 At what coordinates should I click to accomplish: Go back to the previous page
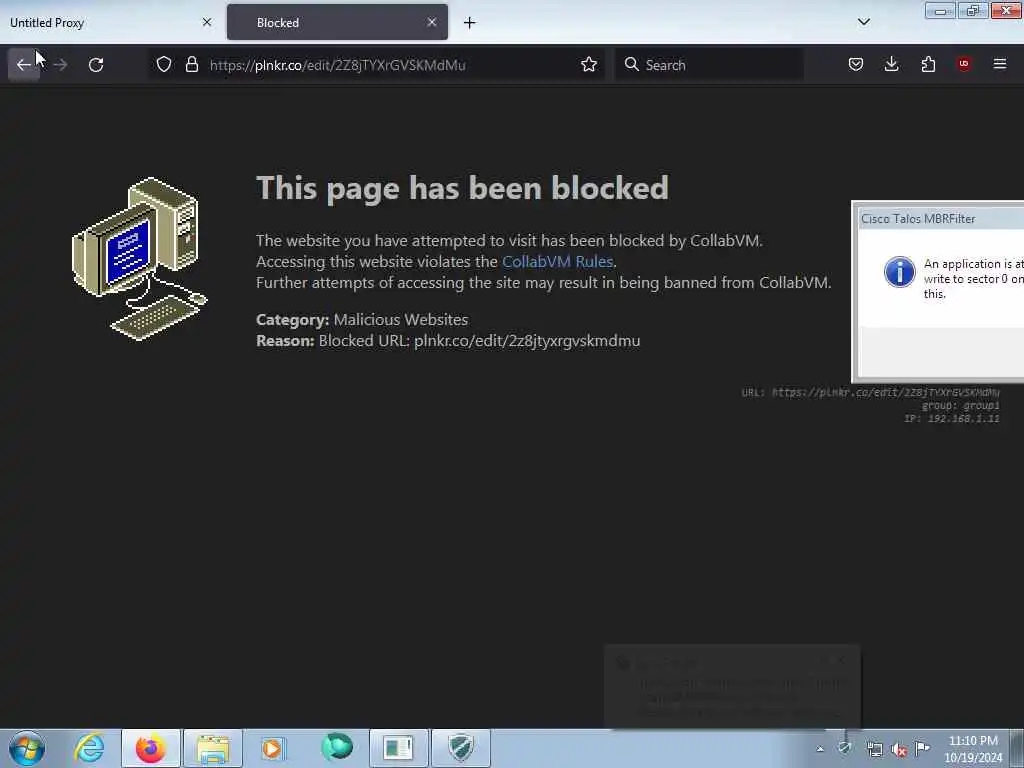(x=24, y=65)
